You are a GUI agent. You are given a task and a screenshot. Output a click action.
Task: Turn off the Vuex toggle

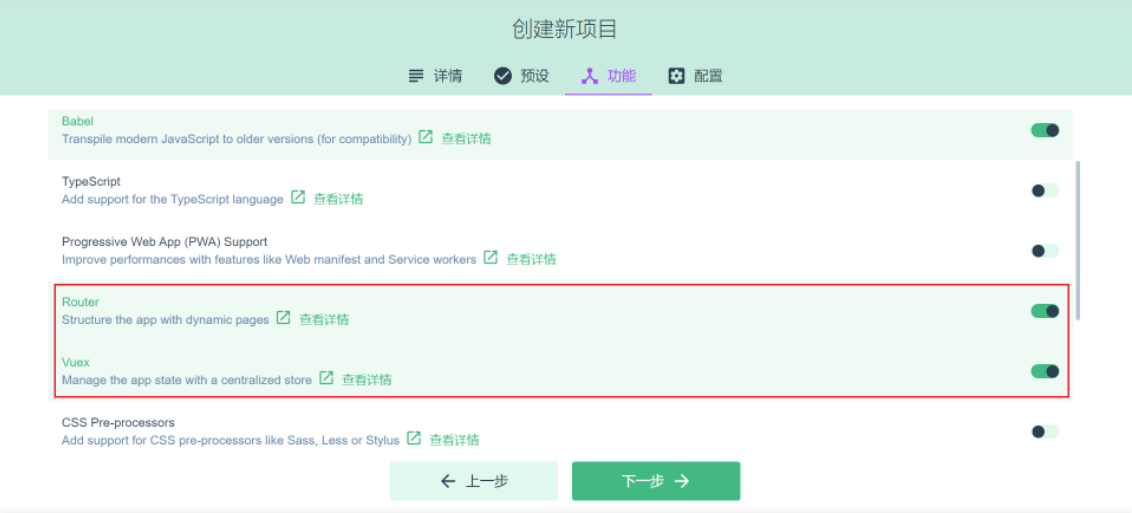pos(1045,372)
